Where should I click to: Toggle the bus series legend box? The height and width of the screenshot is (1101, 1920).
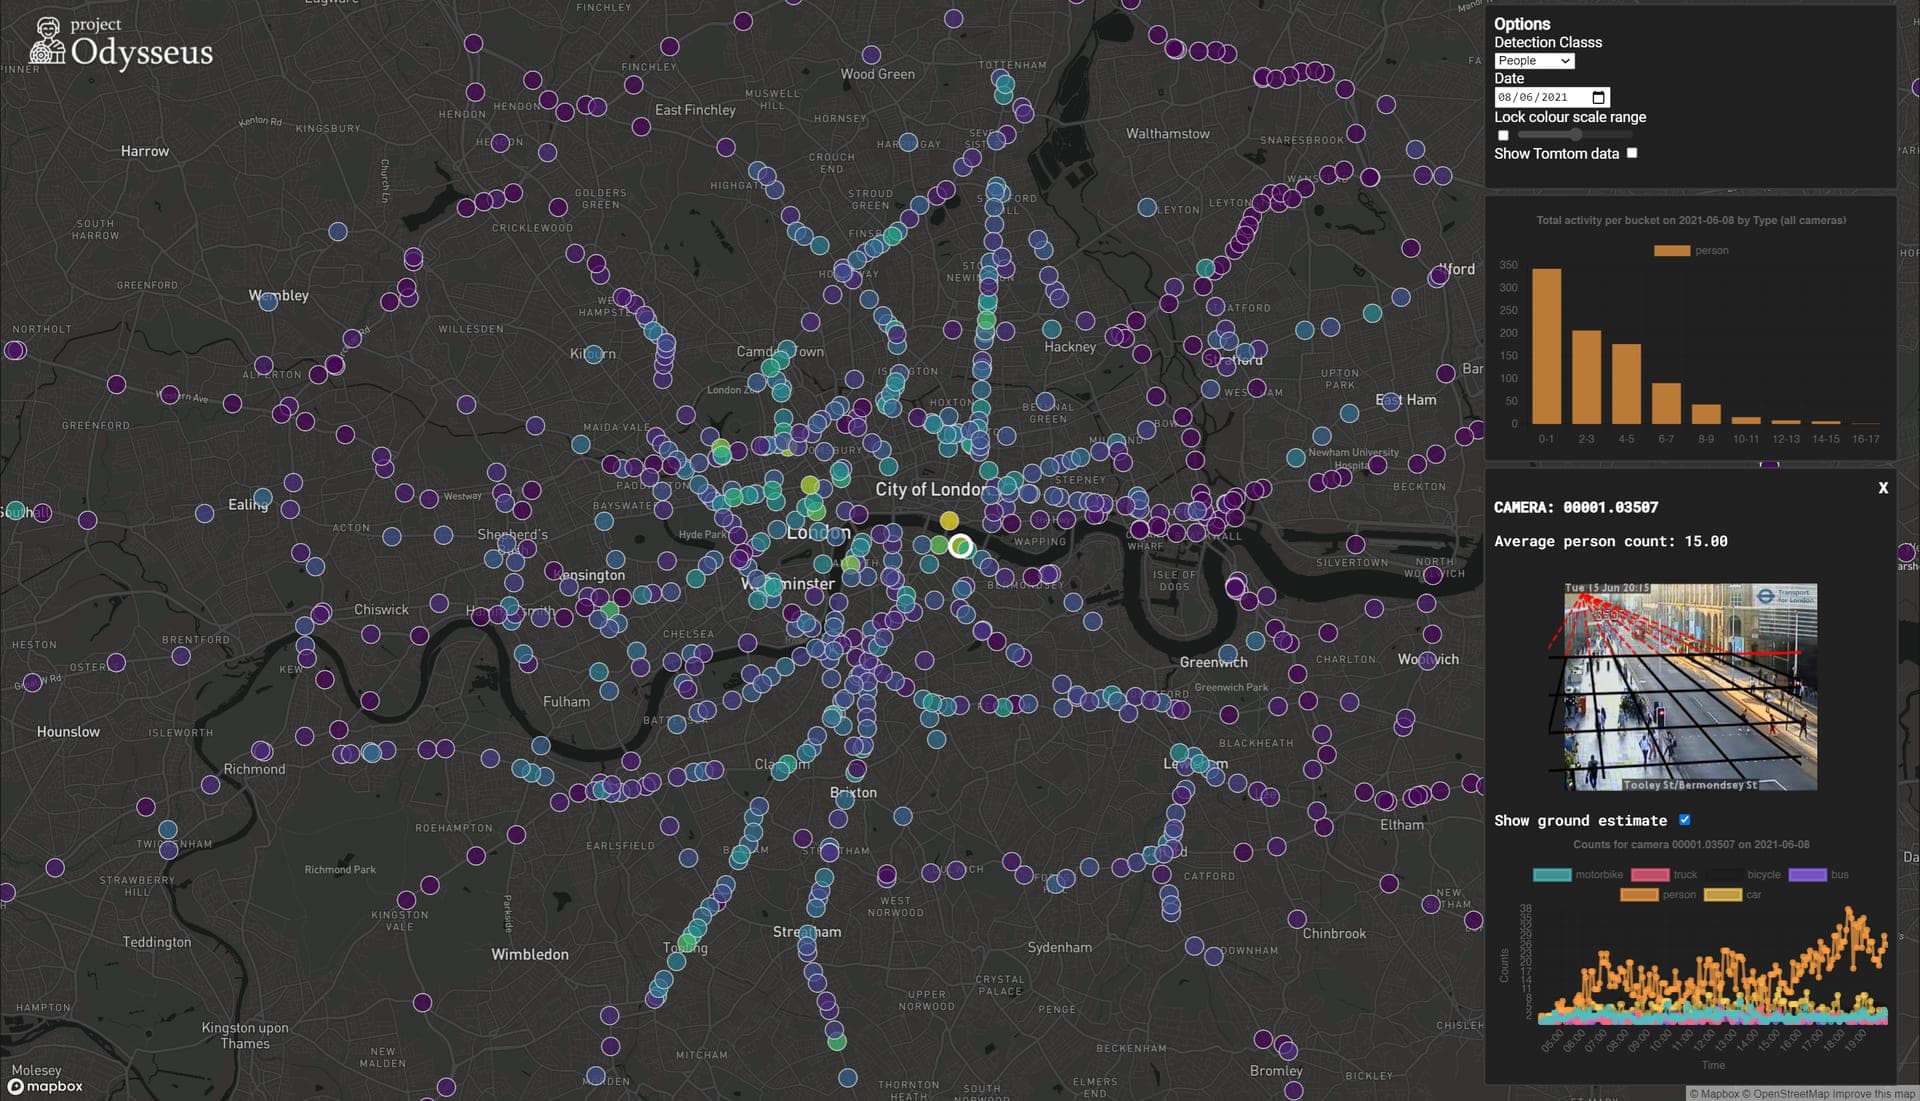coord(1807,875)
